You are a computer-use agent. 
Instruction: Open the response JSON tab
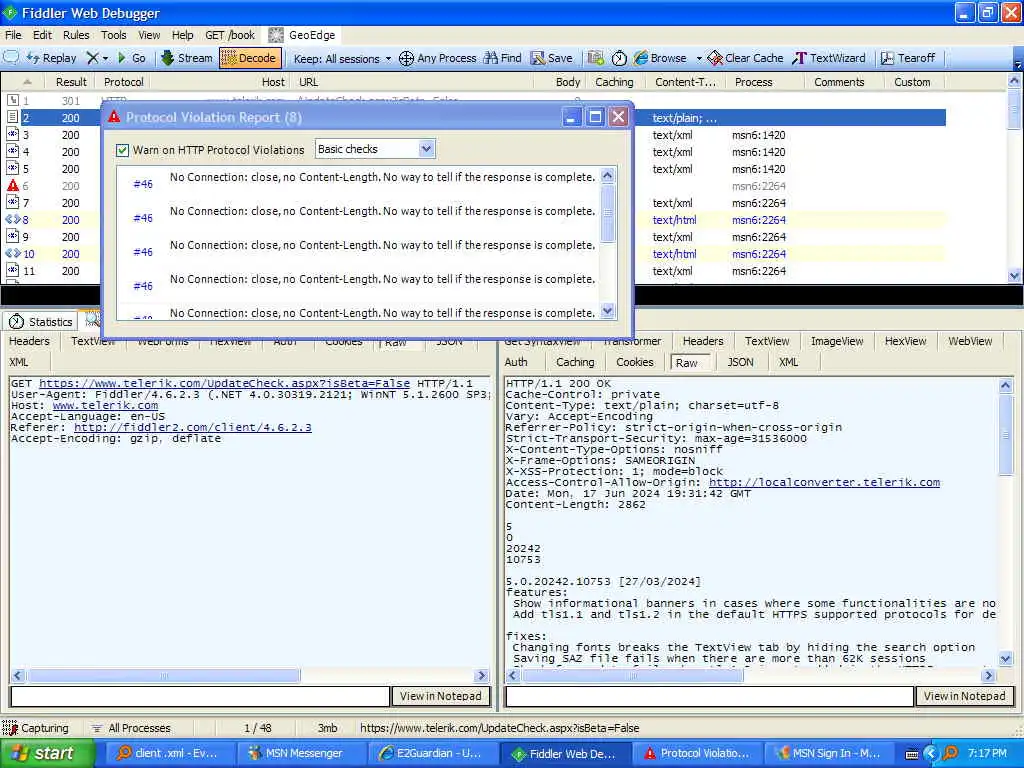[740, 362]
